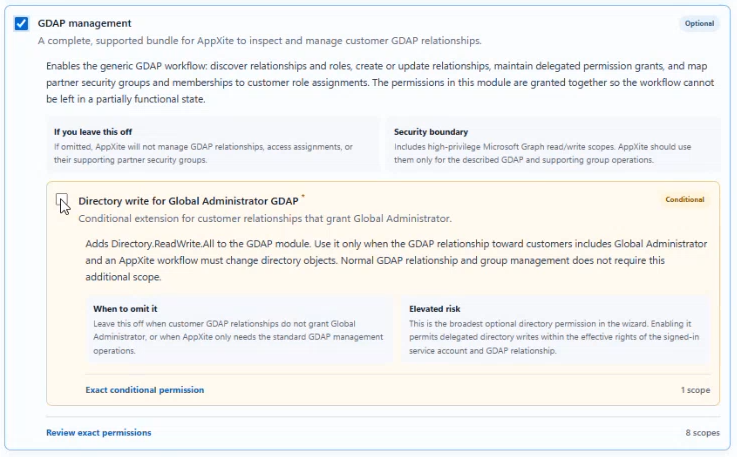Click the If you leave this off panel
This screenshot has height=457, width=737.
212,145
